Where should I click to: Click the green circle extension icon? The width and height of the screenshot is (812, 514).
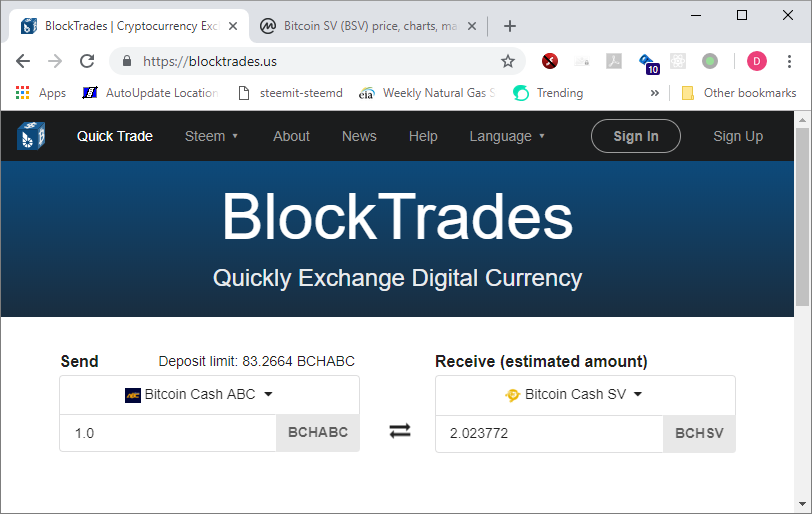(x=709, y=61)
